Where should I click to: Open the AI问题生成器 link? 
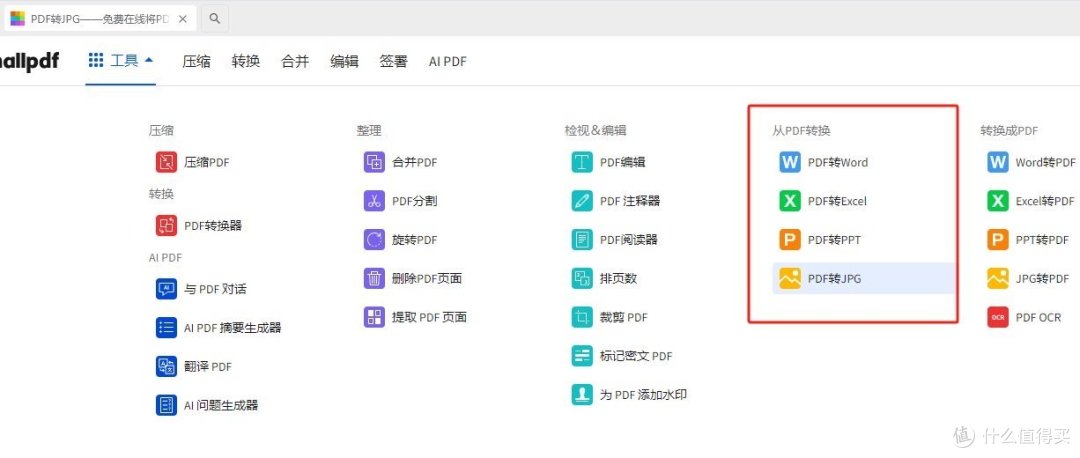221,405
